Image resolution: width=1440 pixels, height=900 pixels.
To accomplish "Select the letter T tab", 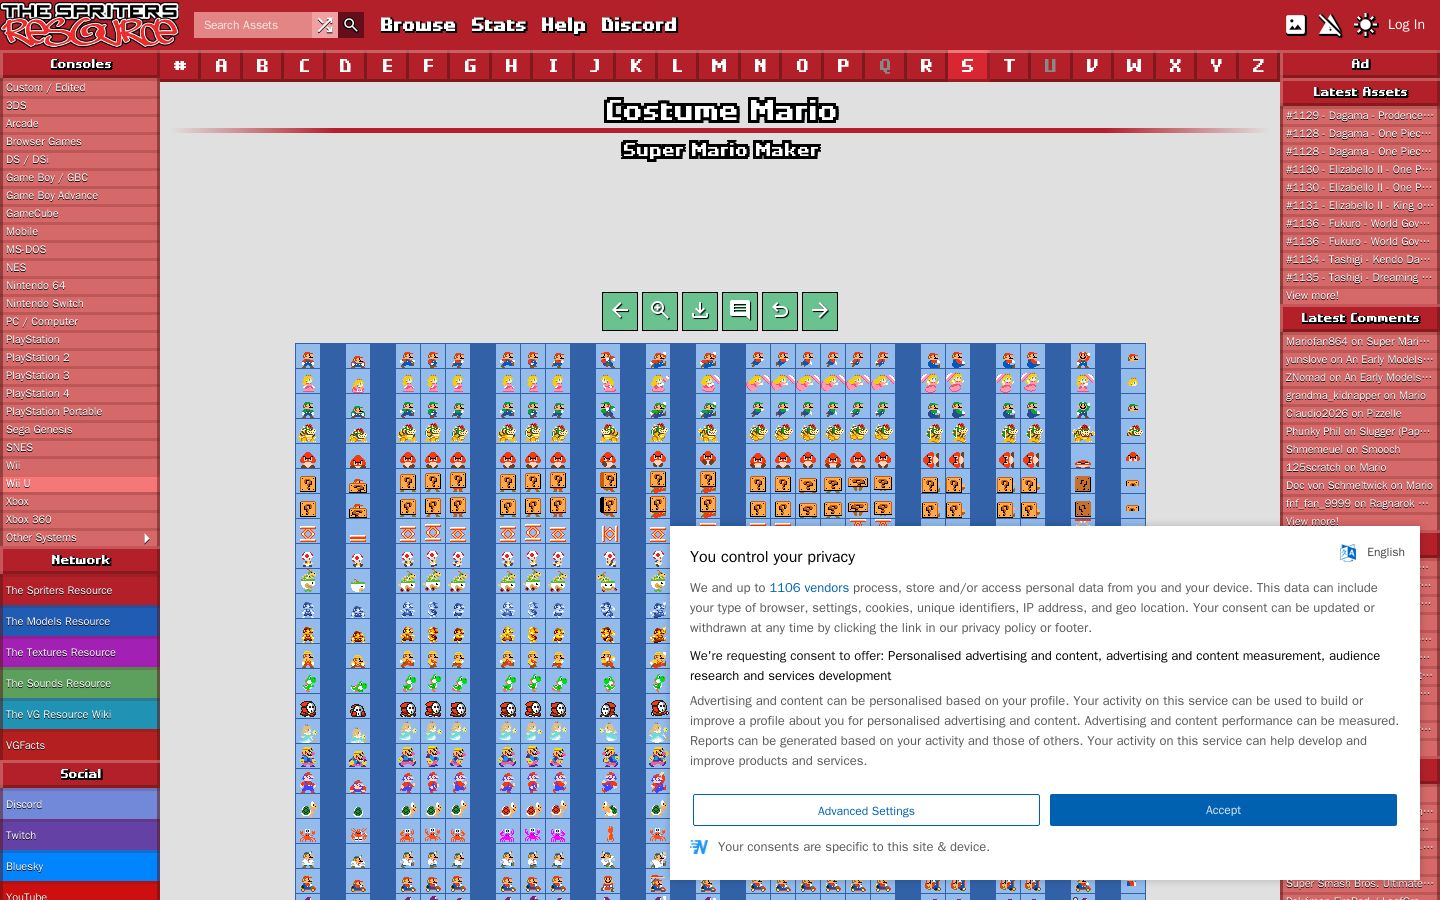I will [1009, 66].
